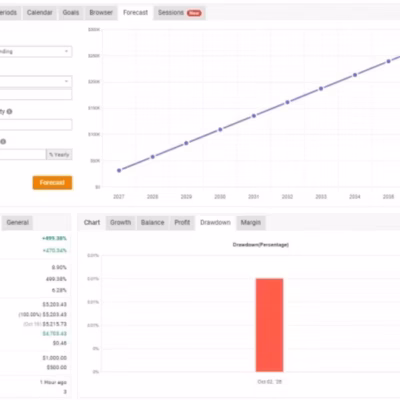The image size is (400, 400).
Task: Select the 2031 data point on forecast line
Action: click(x=254, y=116)
